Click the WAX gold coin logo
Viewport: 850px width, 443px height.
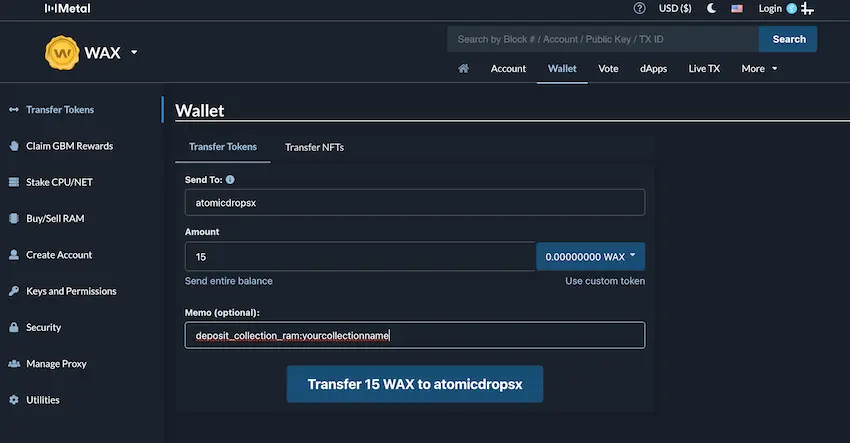click(62, 53)
